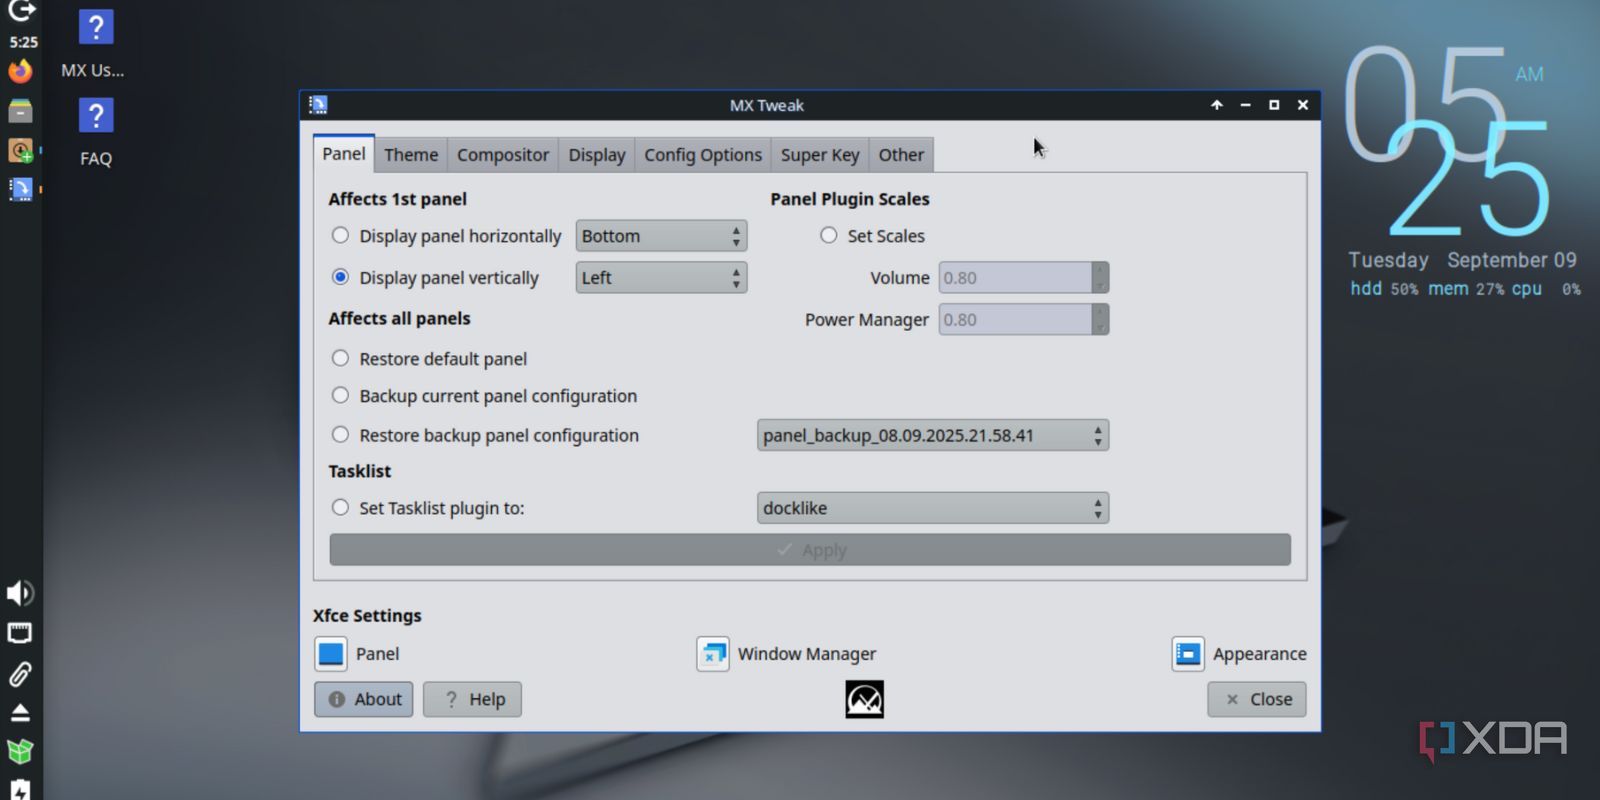
Task: Open Xfce Panel settings label
Action: point(377,654)
